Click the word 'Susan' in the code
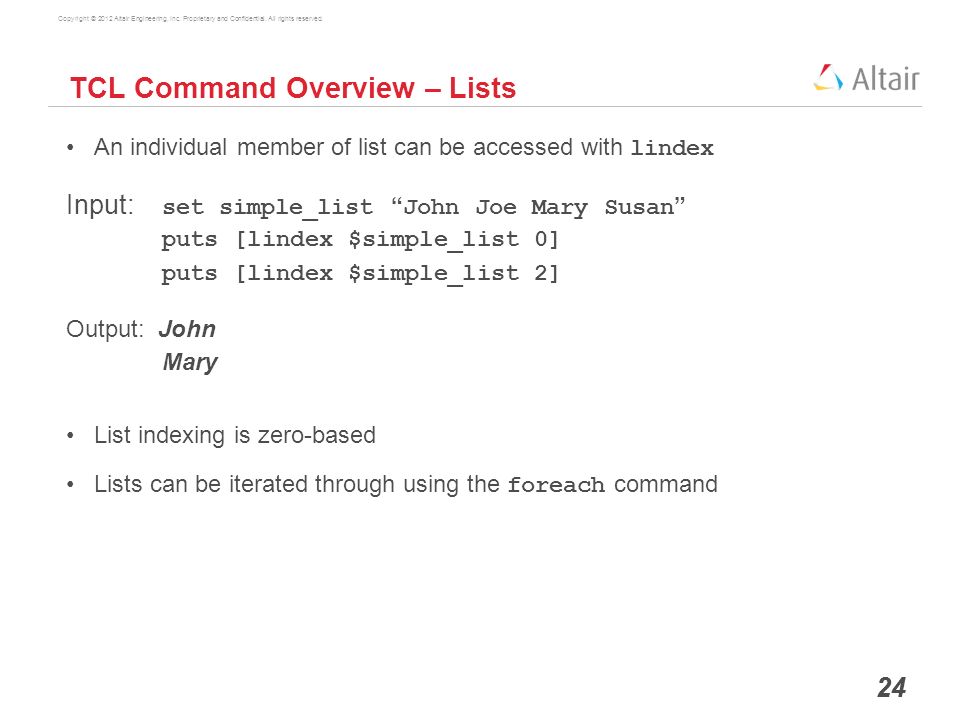Image resolution: width=960 pixels, height=720 pixels. click(639, 208)
